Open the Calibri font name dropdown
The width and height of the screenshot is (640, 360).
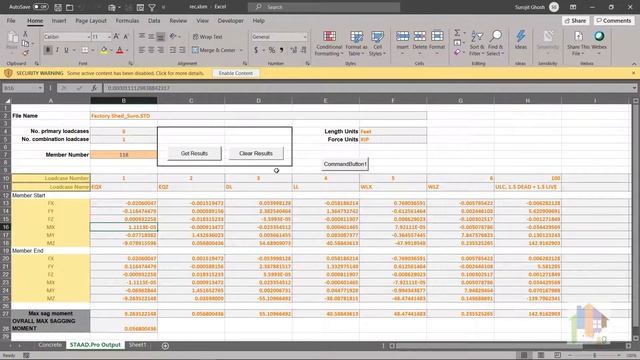89,37
